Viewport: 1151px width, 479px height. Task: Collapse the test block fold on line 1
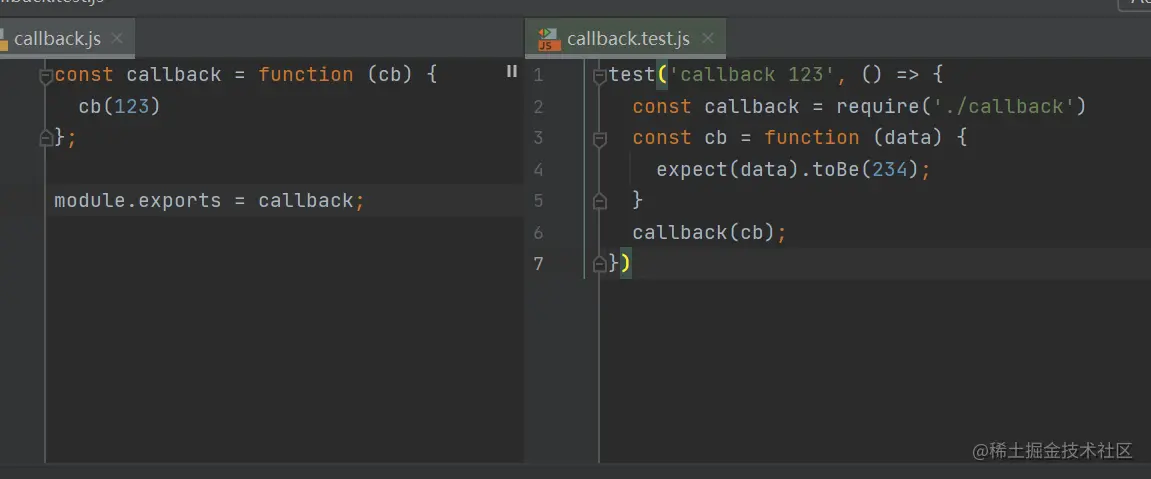(600, 75)
